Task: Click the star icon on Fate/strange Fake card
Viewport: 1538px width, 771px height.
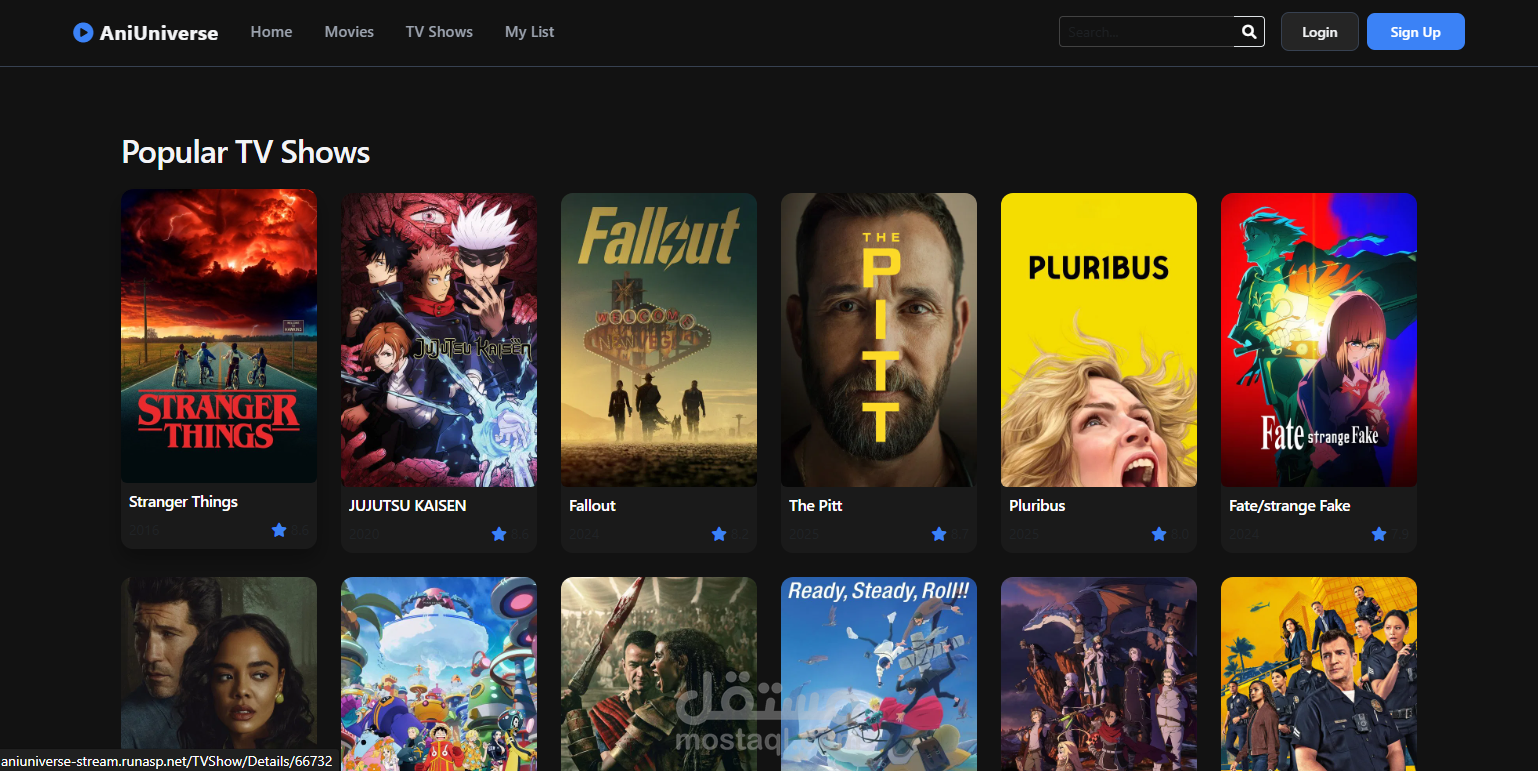Action: [x=1379, y=534]
